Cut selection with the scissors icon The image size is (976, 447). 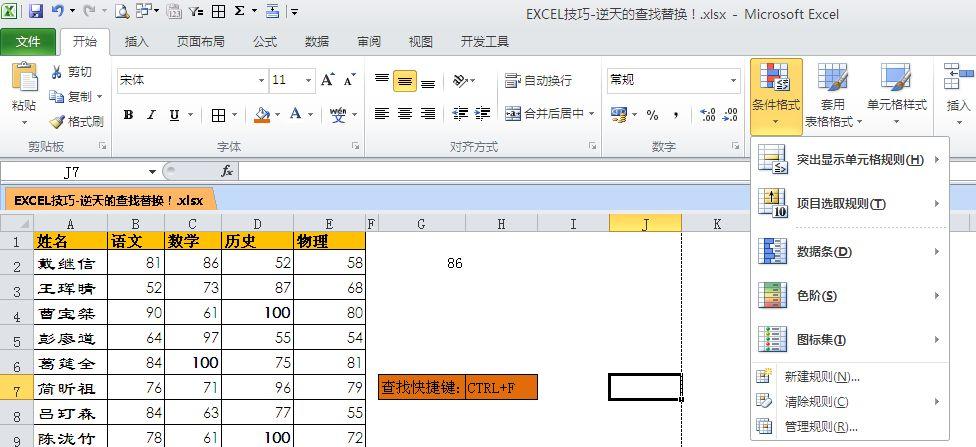[57, 72]
